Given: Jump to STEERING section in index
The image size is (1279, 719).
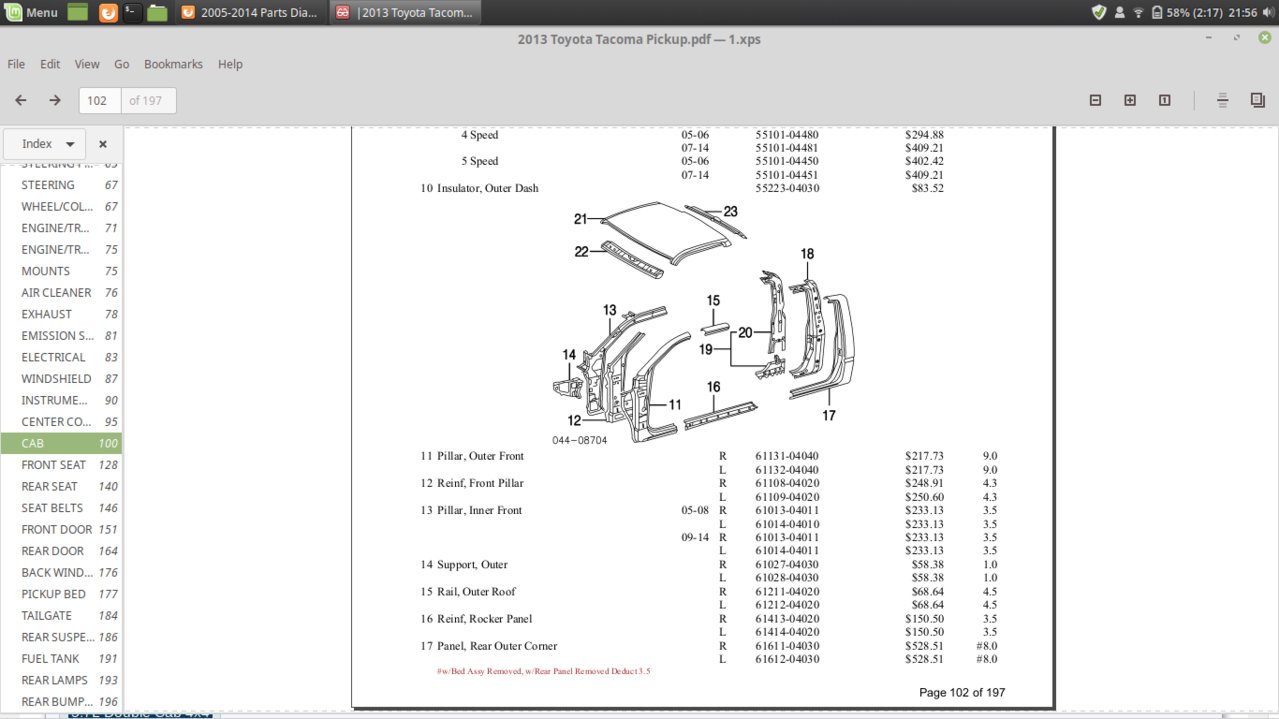Looking at the screenshot, I should tap(61, 185).
